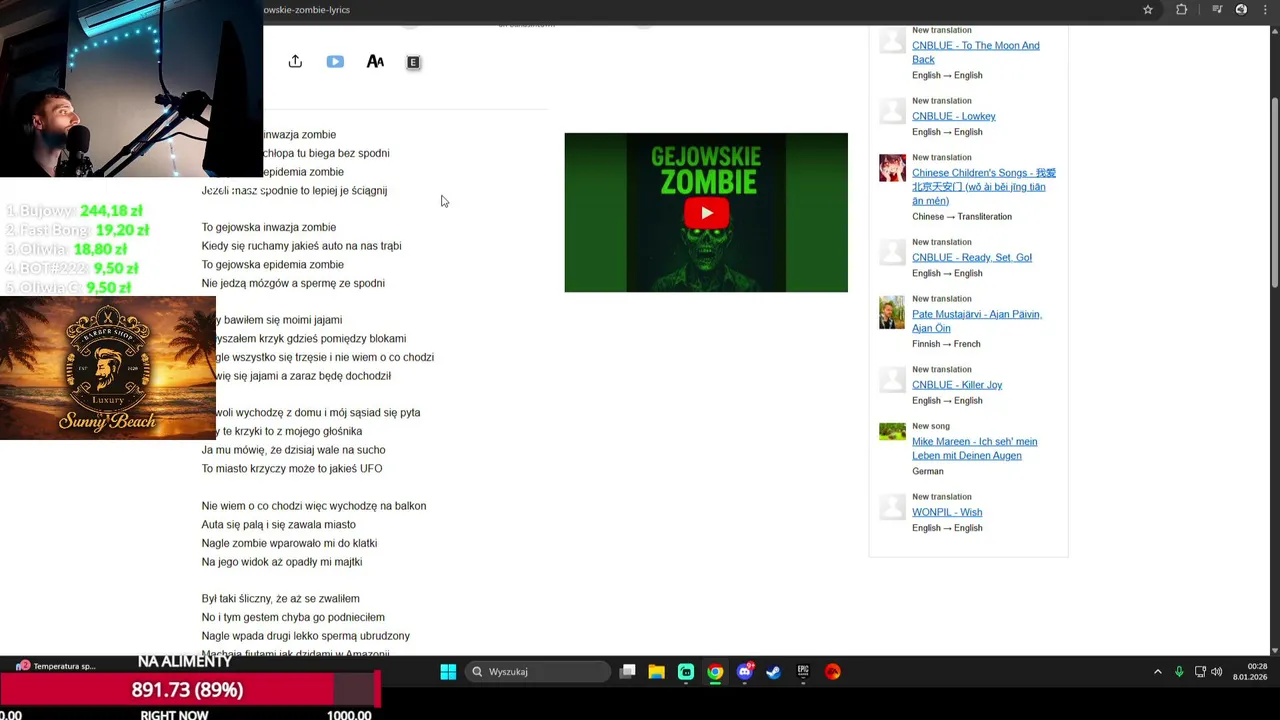This screenshot has height=720, width=1280.
Task: Click the E explicit icon in toolbar
Action: 413,62
